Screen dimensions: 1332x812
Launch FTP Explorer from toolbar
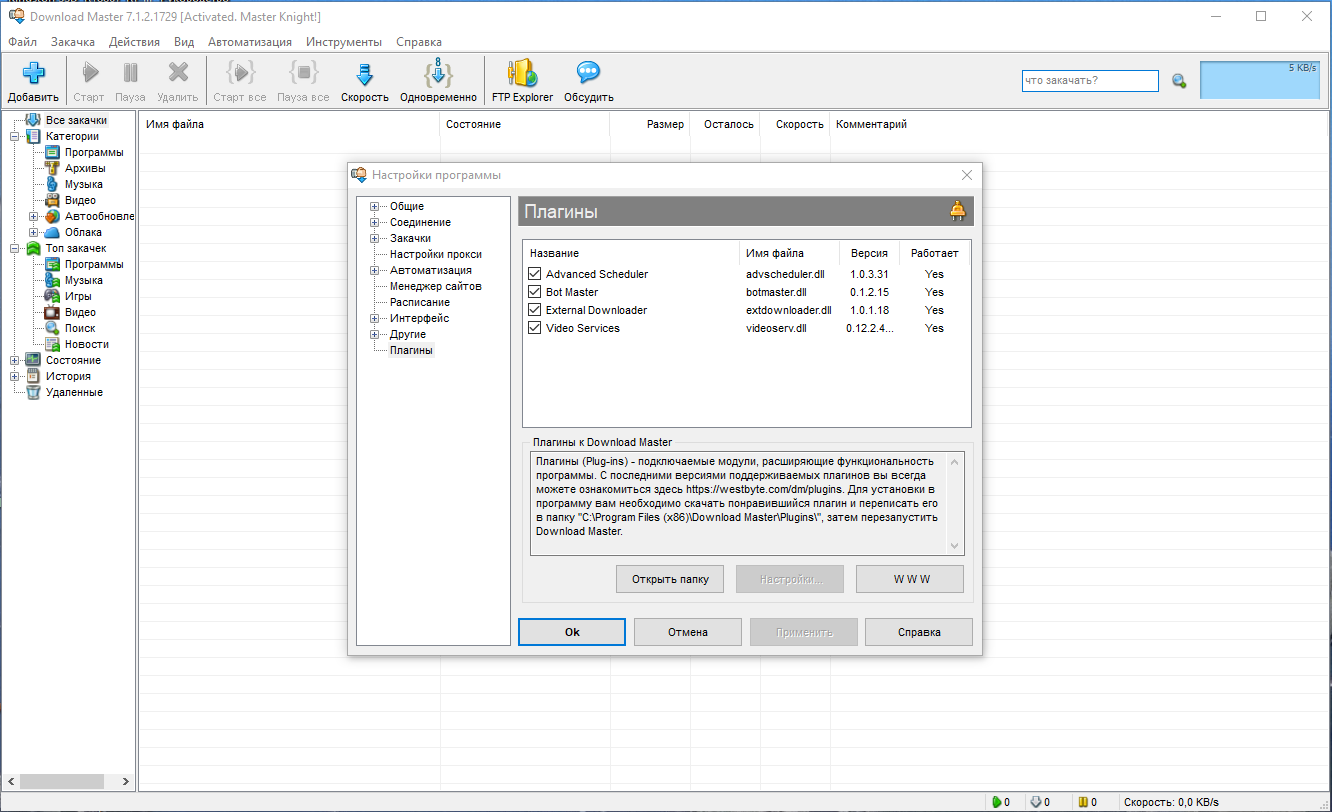pyautogui.click(x=522, y=74)
